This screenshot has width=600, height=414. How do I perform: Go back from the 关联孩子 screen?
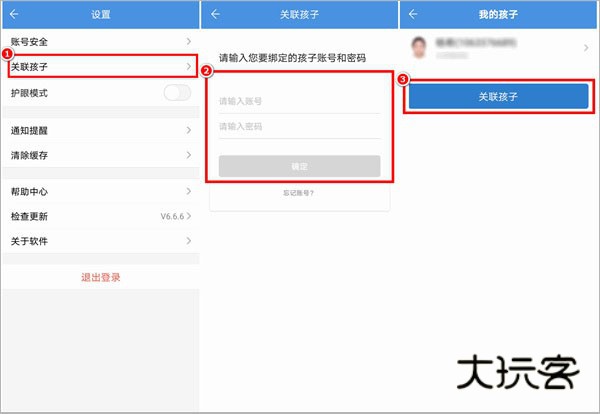(x=215, y=15)
